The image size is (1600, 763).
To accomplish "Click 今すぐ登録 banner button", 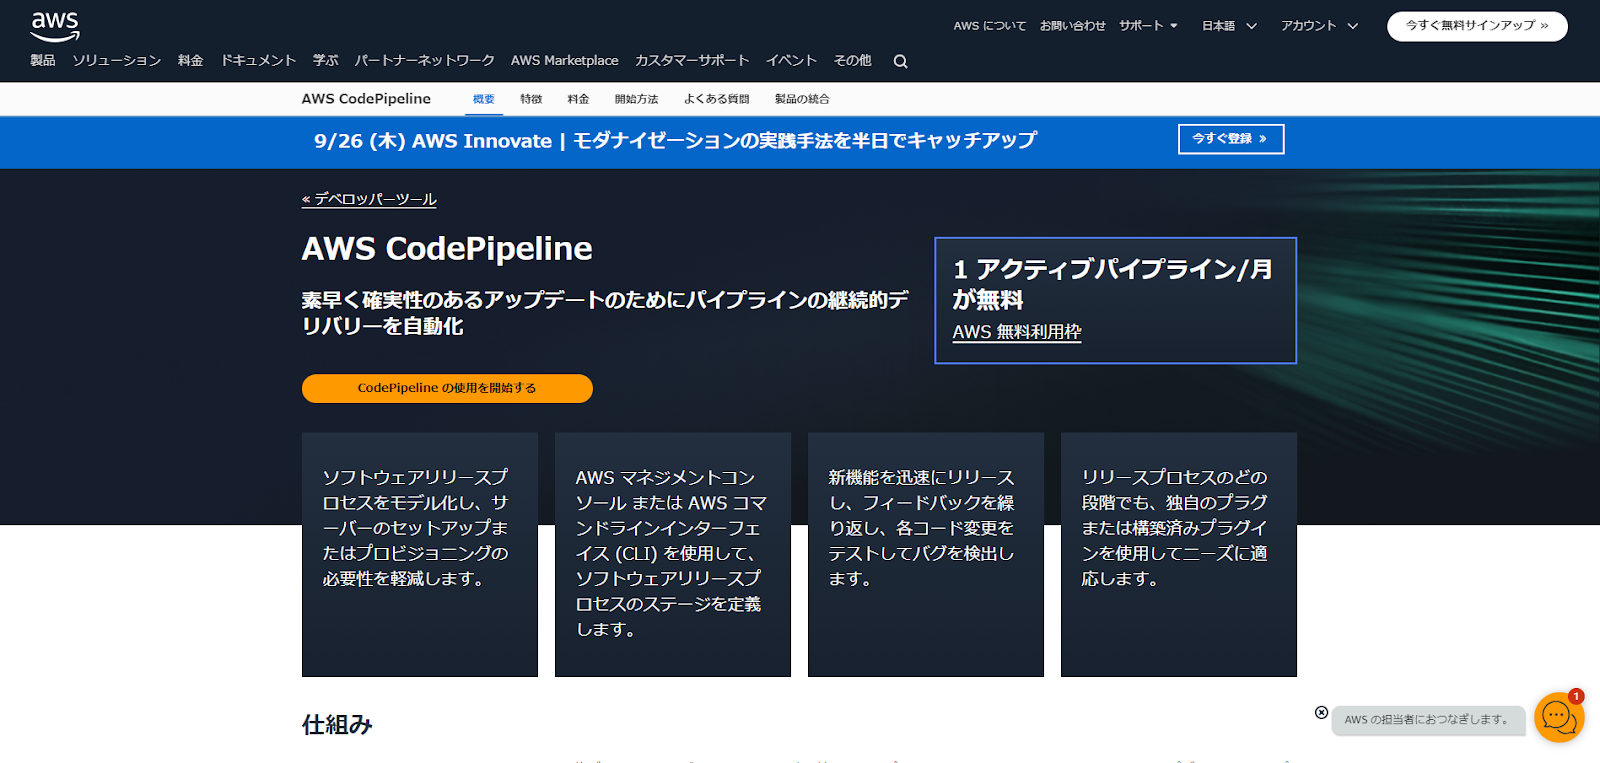I will [1231, 139].
